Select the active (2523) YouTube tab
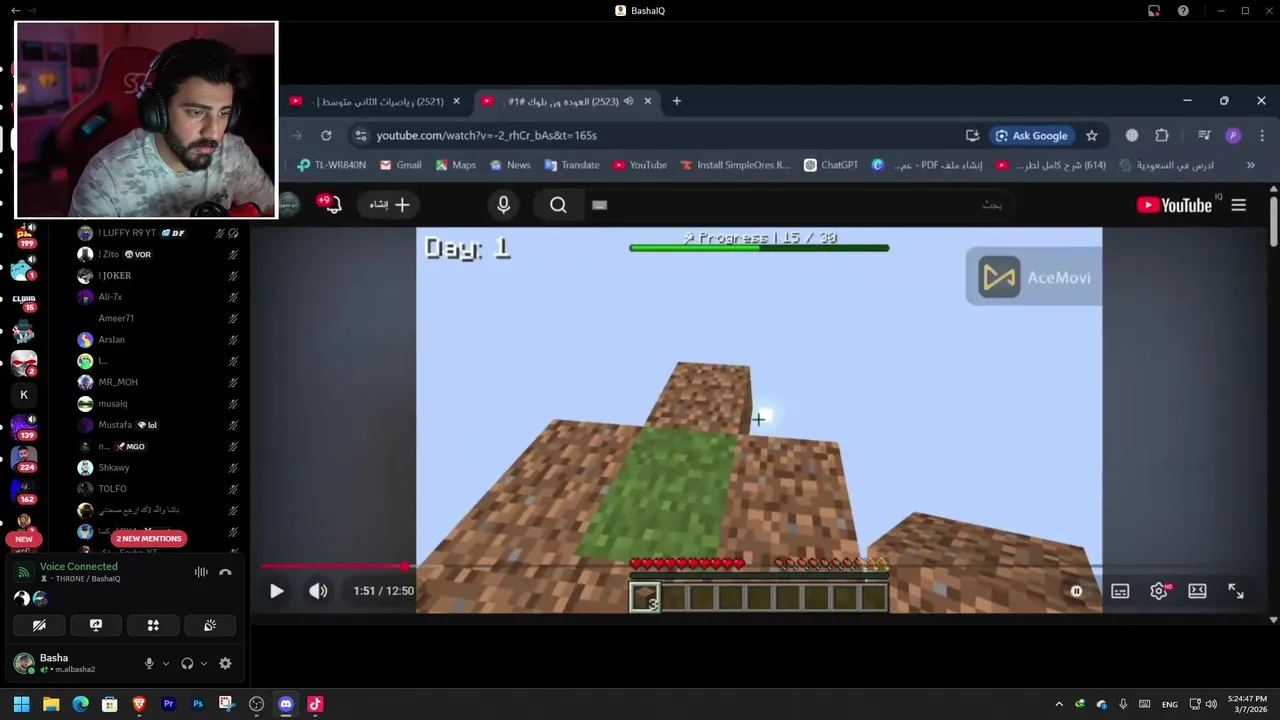The height and width of the screenshot is (720, 1280). point(566,101)
